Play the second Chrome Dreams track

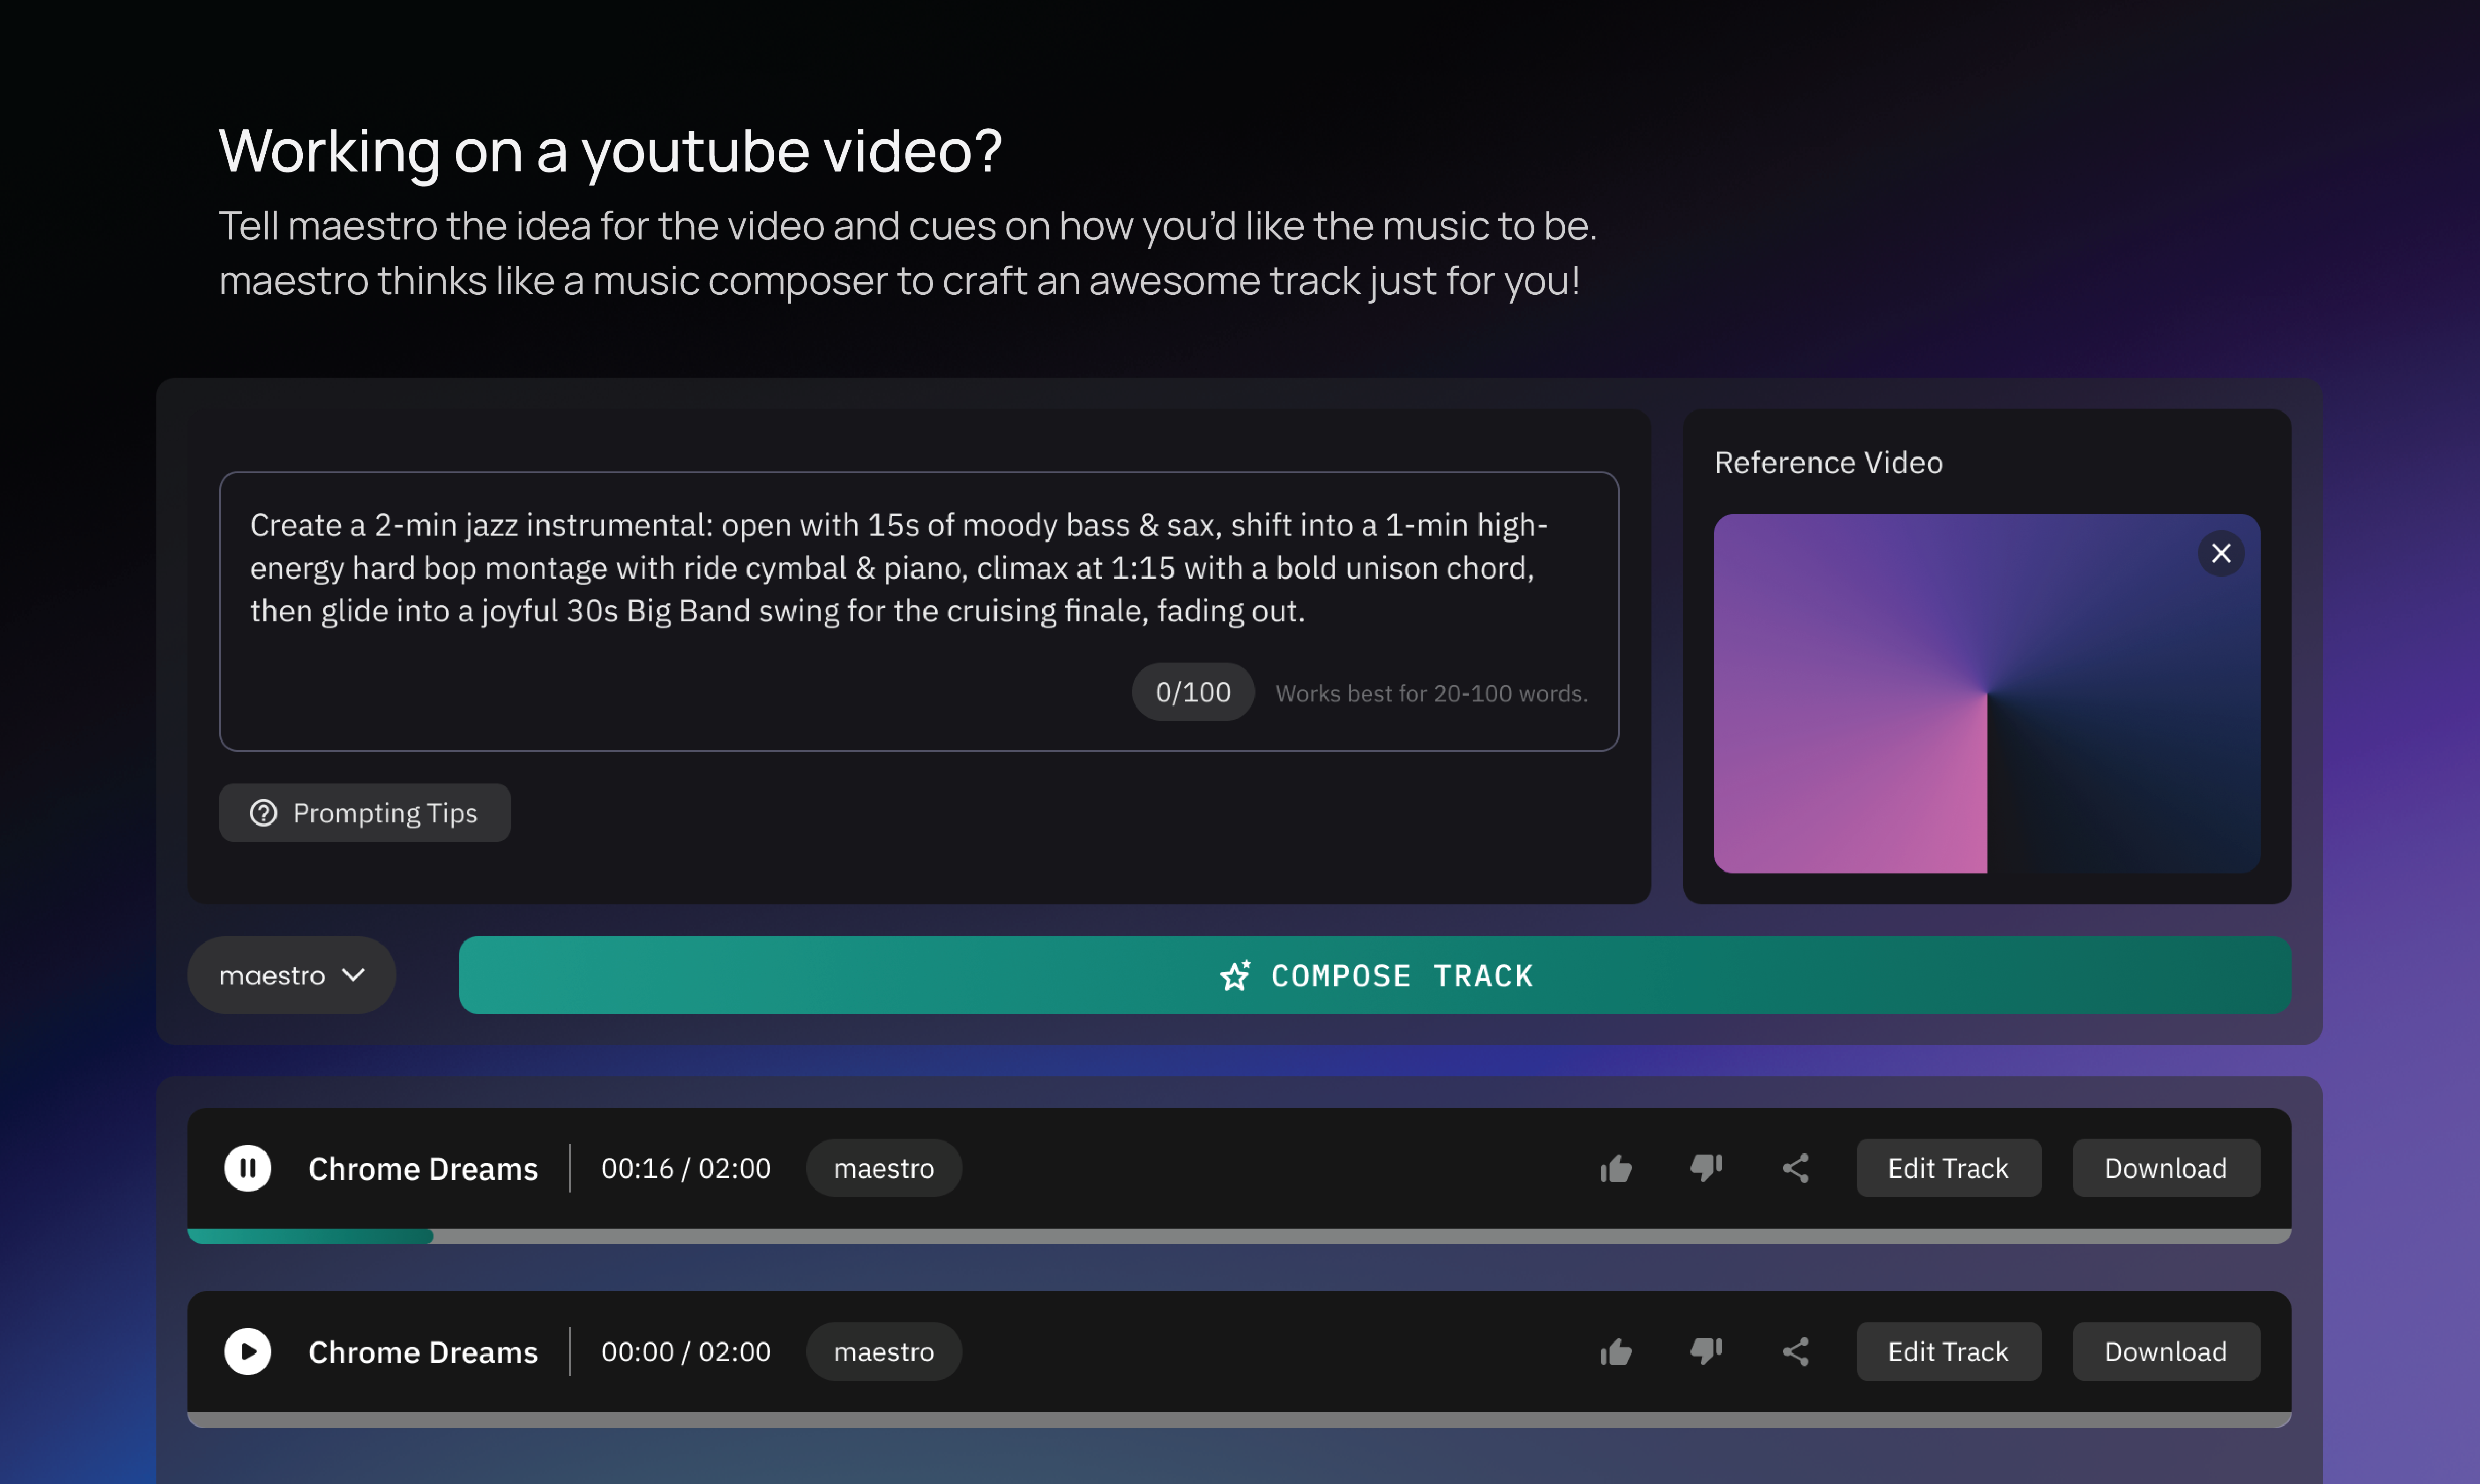click(247, 1351)
